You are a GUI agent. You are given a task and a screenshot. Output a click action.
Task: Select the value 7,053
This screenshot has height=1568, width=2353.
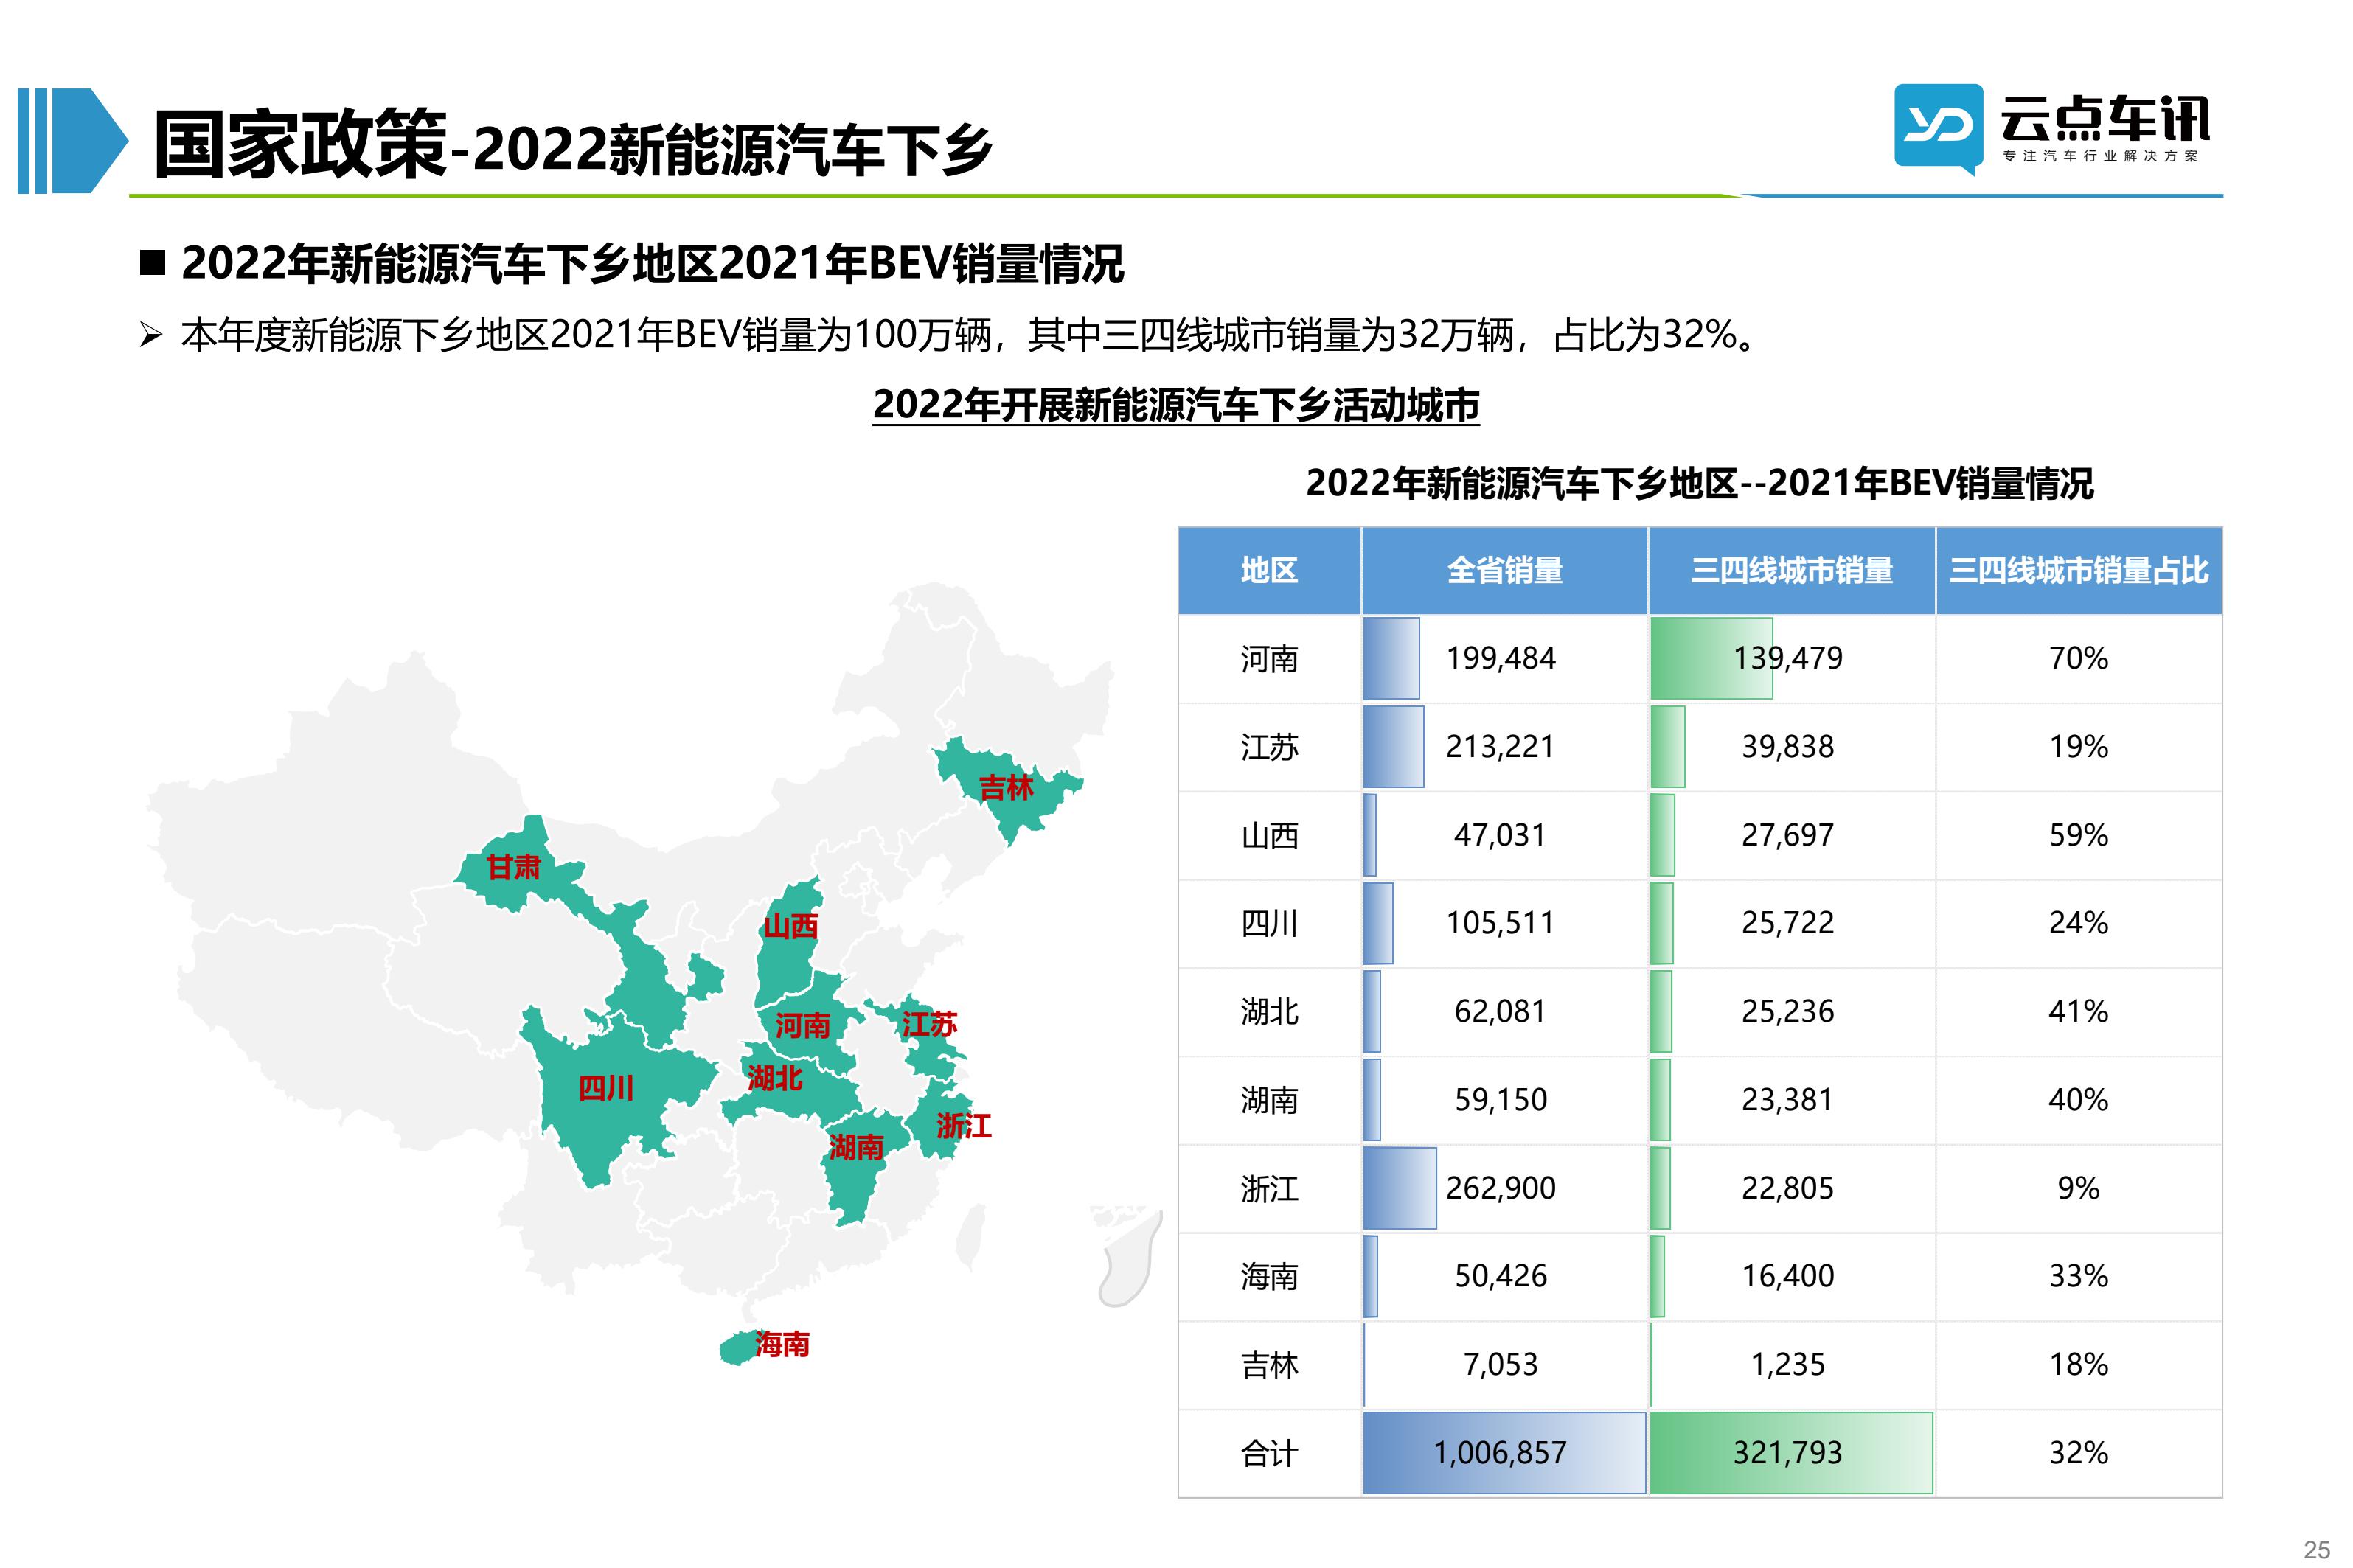pyautogui.click(x=1500, y=1364)
